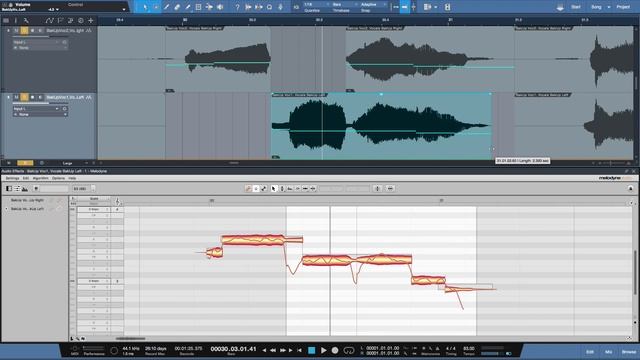Toggle the highlighted snap mode button in toolbar

[404, 7]
